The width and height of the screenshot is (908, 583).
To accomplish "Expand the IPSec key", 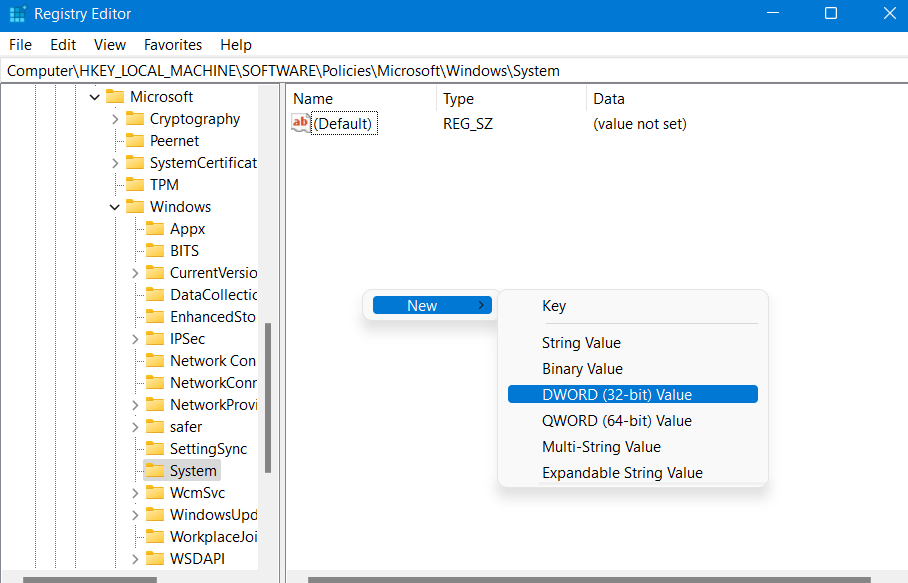I will point(135,339).
